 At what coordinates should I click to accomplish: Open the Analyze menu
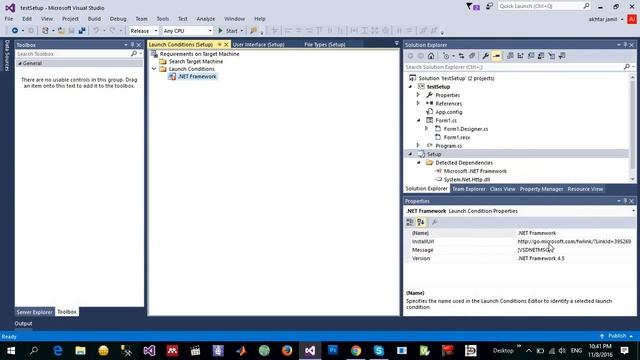[206, 19]
